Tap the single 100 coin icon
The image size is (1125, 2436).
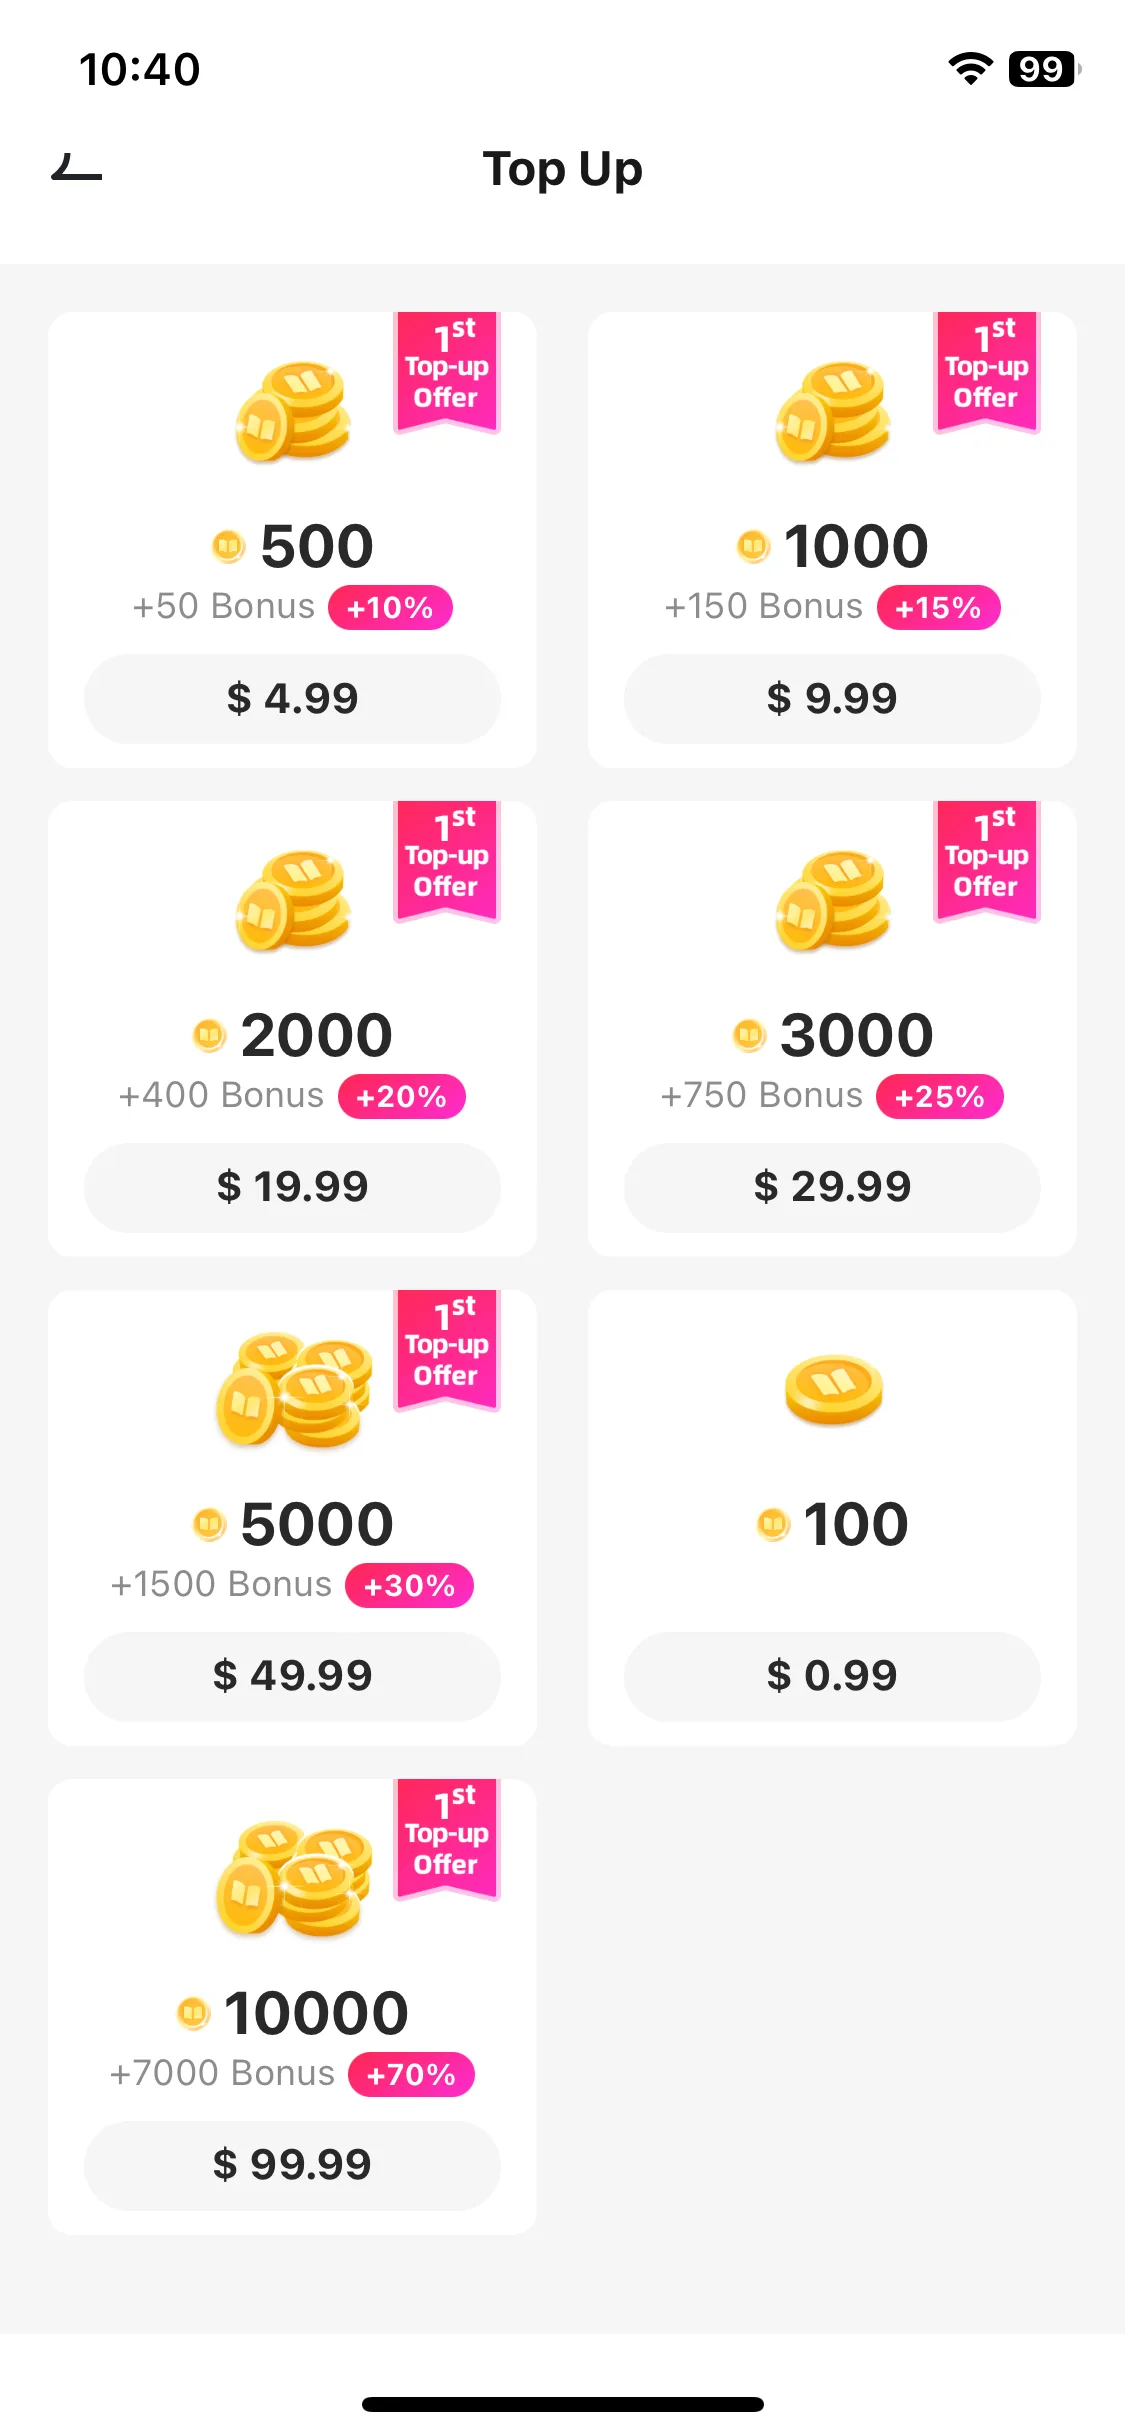[x=834, y=1389]
